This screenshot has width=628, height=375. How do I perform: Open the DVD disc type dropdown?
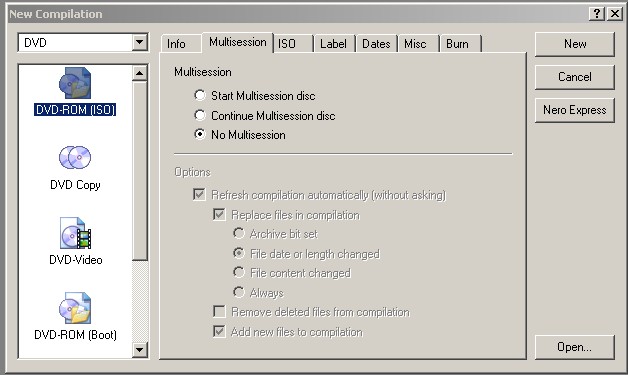(x=139, y=42)
